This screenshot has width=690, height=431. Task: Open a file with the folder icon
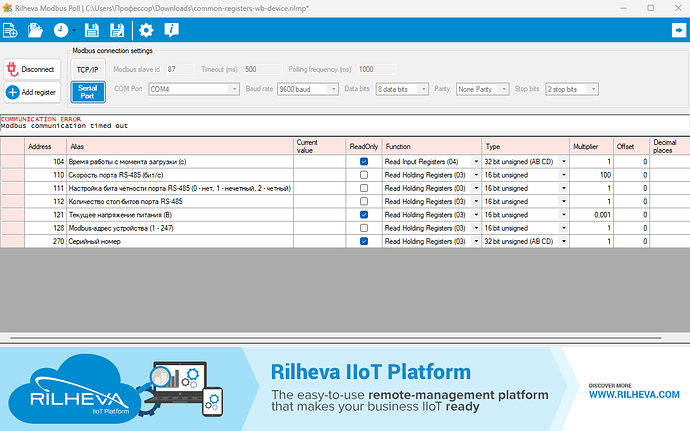point(36,31)
